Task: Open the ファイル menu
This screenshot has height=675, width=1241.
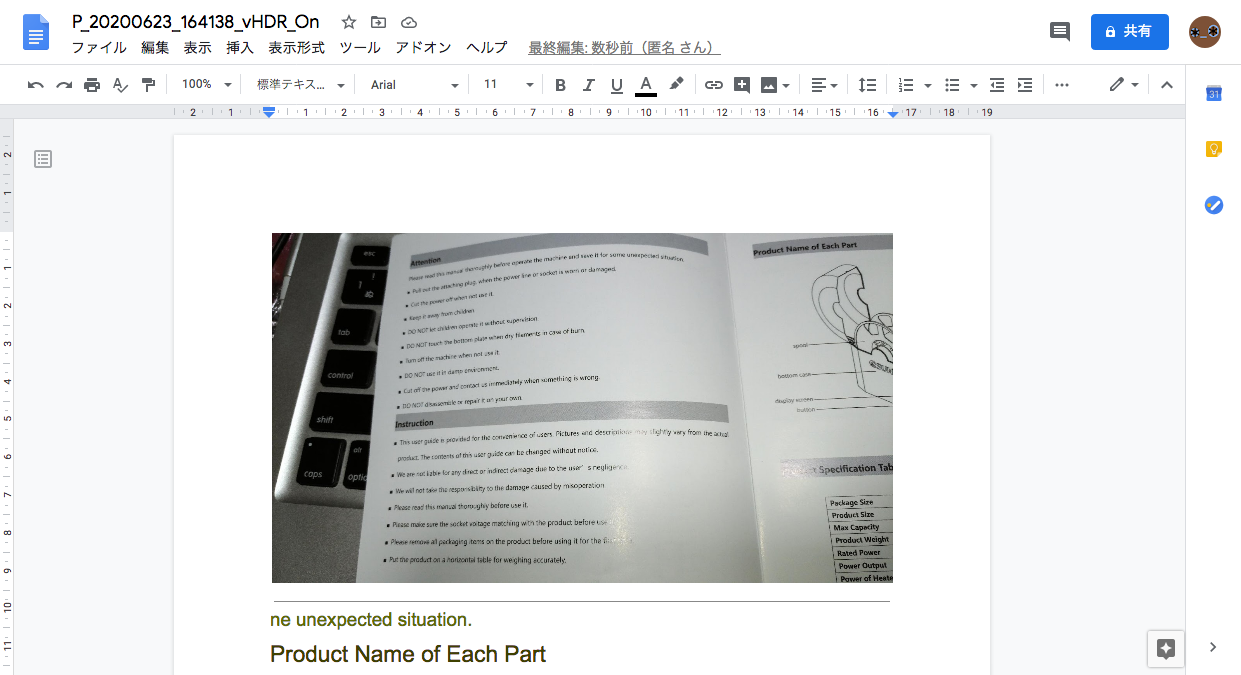Action: point(99,47)
